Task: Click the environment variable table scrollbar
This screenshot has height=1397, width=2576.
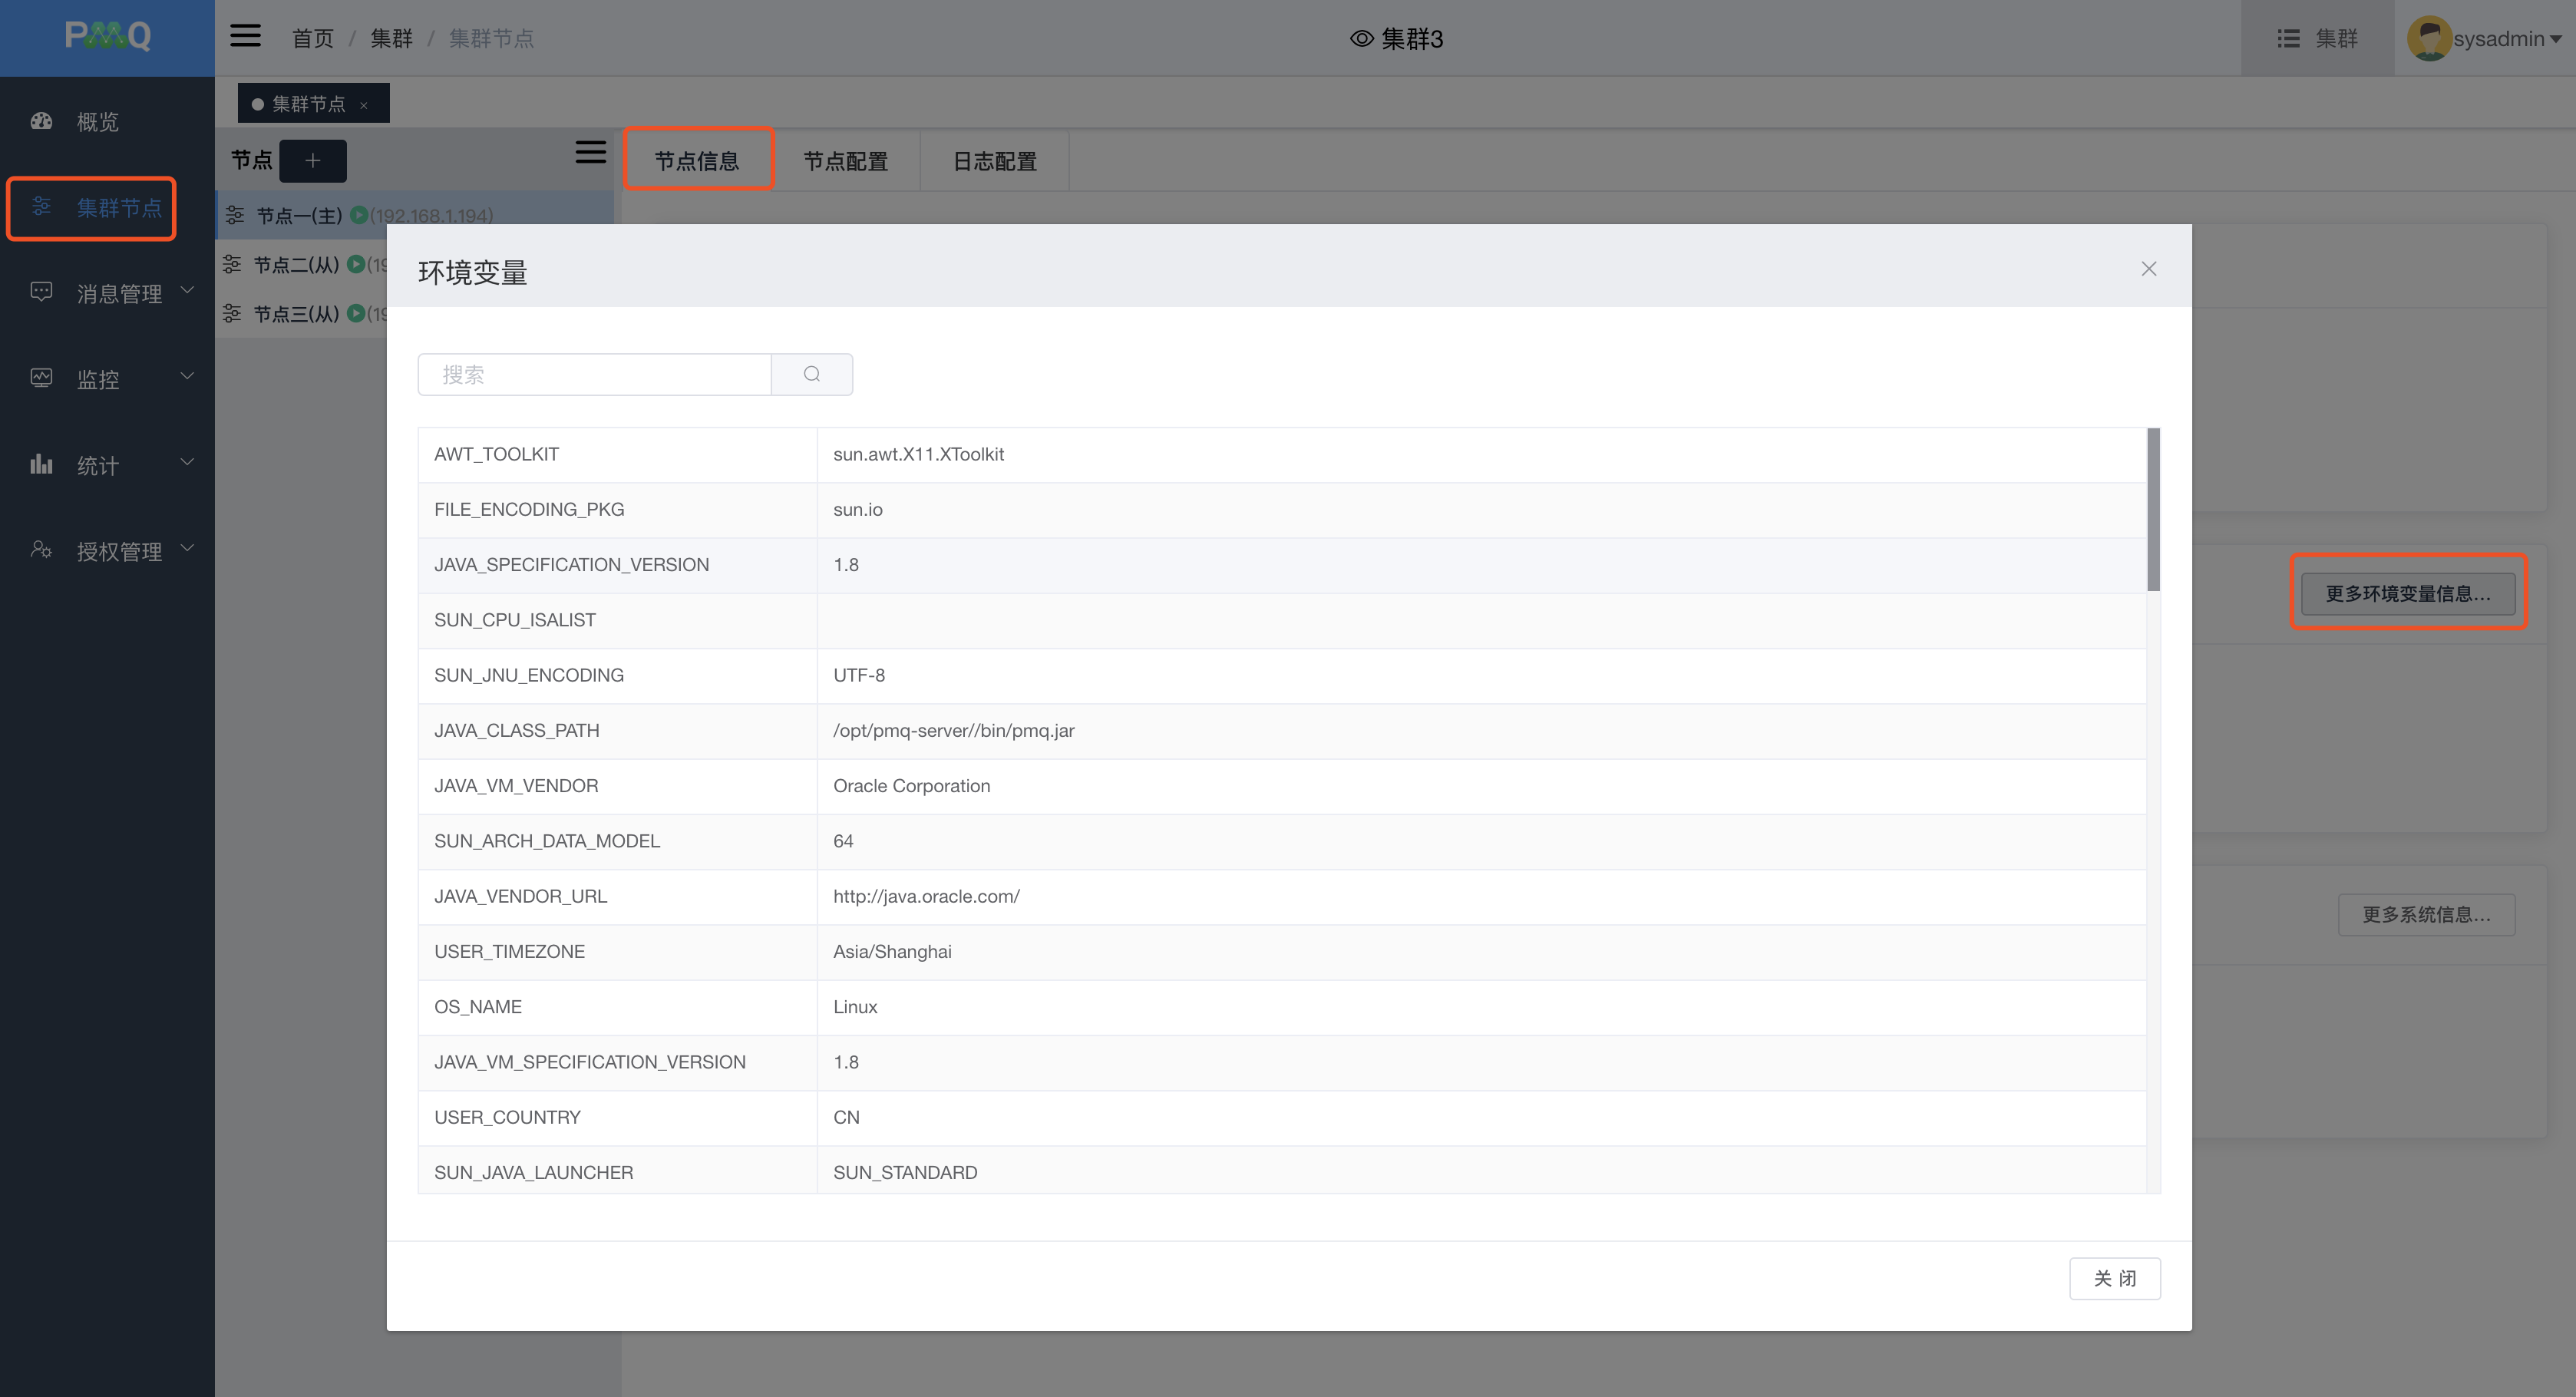Action: coord(2152,510)
